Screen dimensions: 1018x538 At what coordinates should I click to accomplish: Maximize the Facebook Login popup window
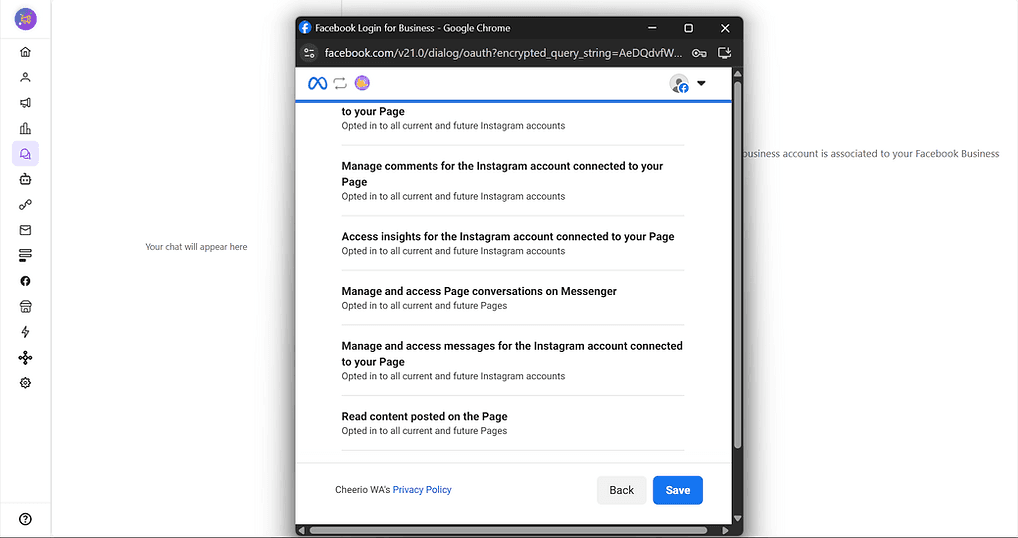688,28
